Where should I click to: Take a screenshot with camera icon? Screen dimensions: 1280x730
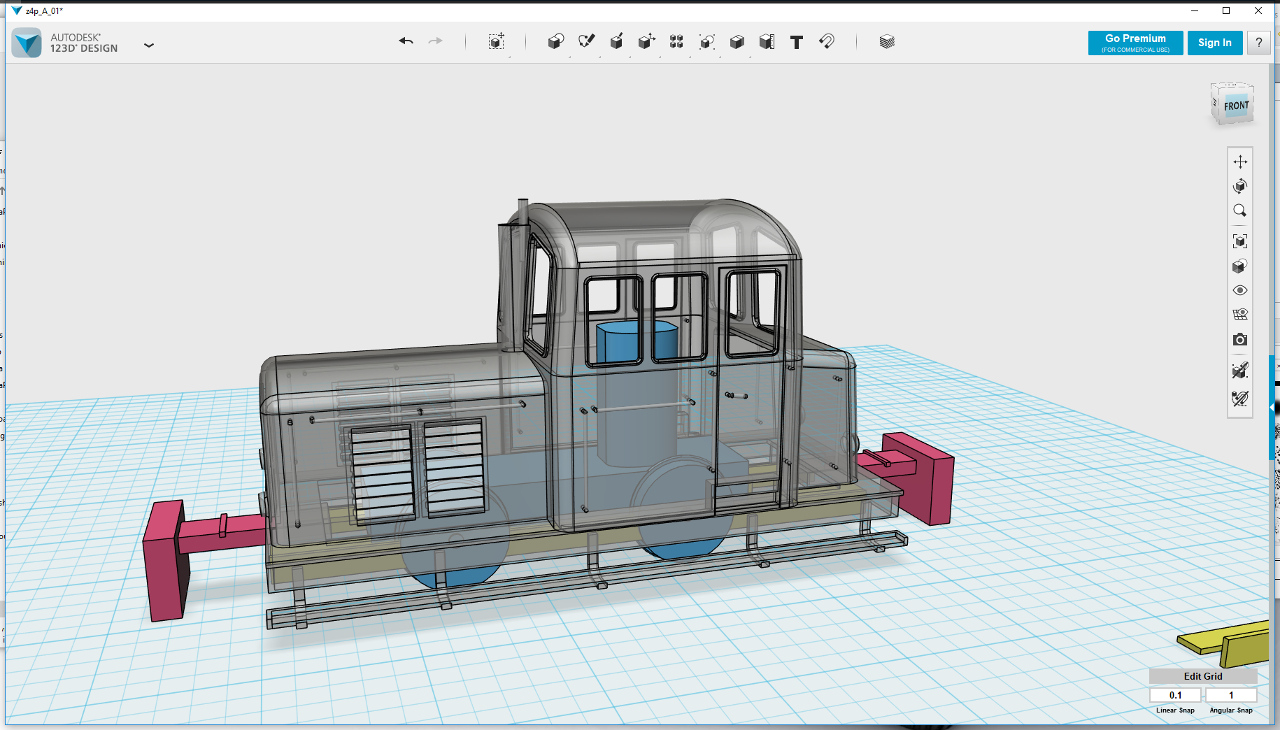coord(1240,340)
